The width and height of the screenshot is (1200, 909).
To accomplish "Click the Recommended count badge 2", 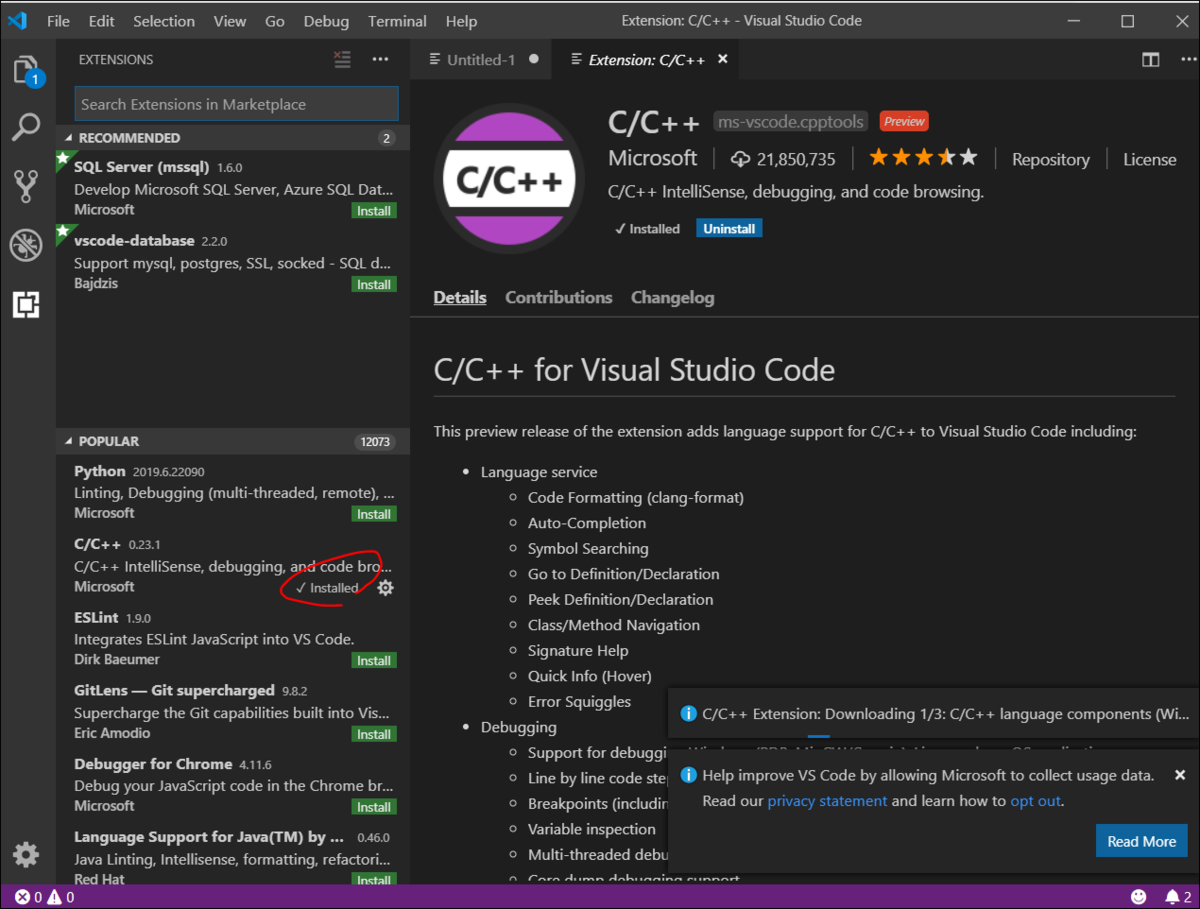I will 387,138.
